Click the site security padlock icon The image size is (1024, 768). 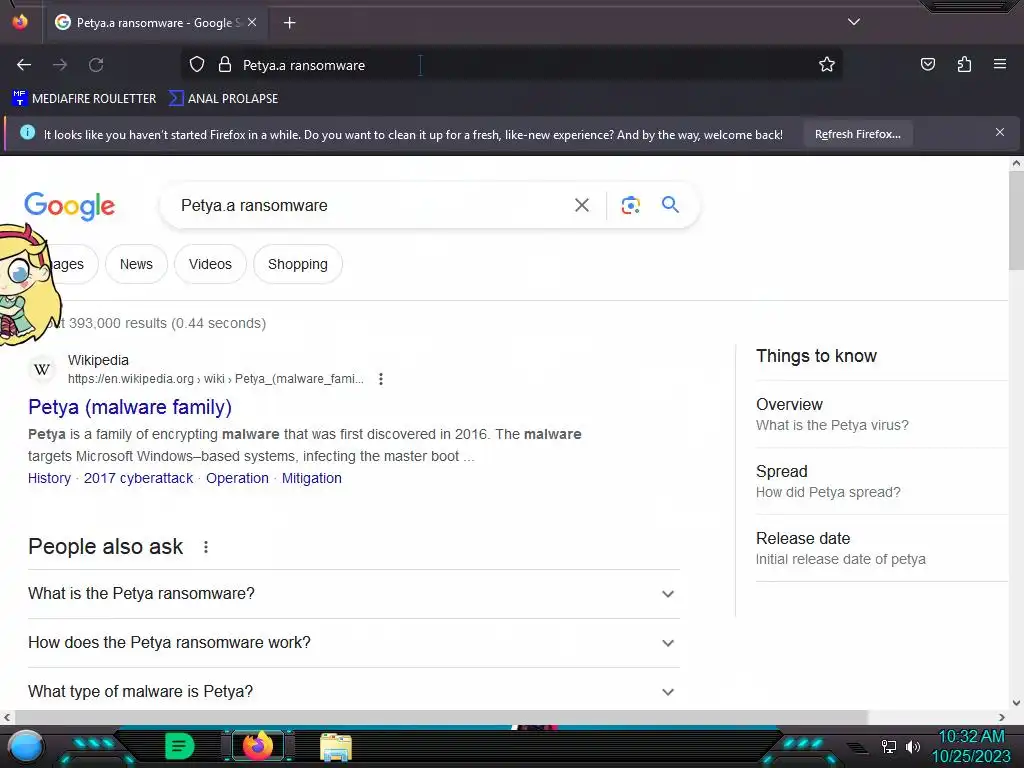(225, 65)
